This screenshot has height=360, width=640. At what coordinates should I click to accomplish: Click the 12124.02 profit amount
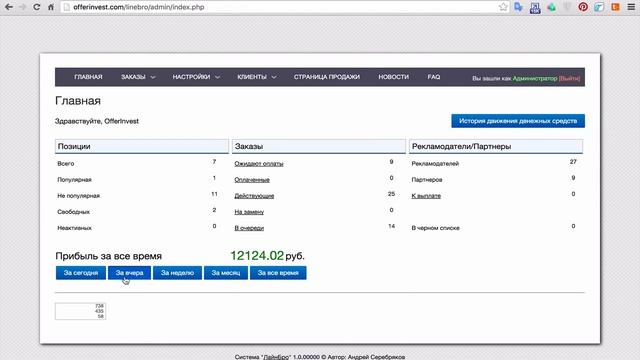coord(257,256)
